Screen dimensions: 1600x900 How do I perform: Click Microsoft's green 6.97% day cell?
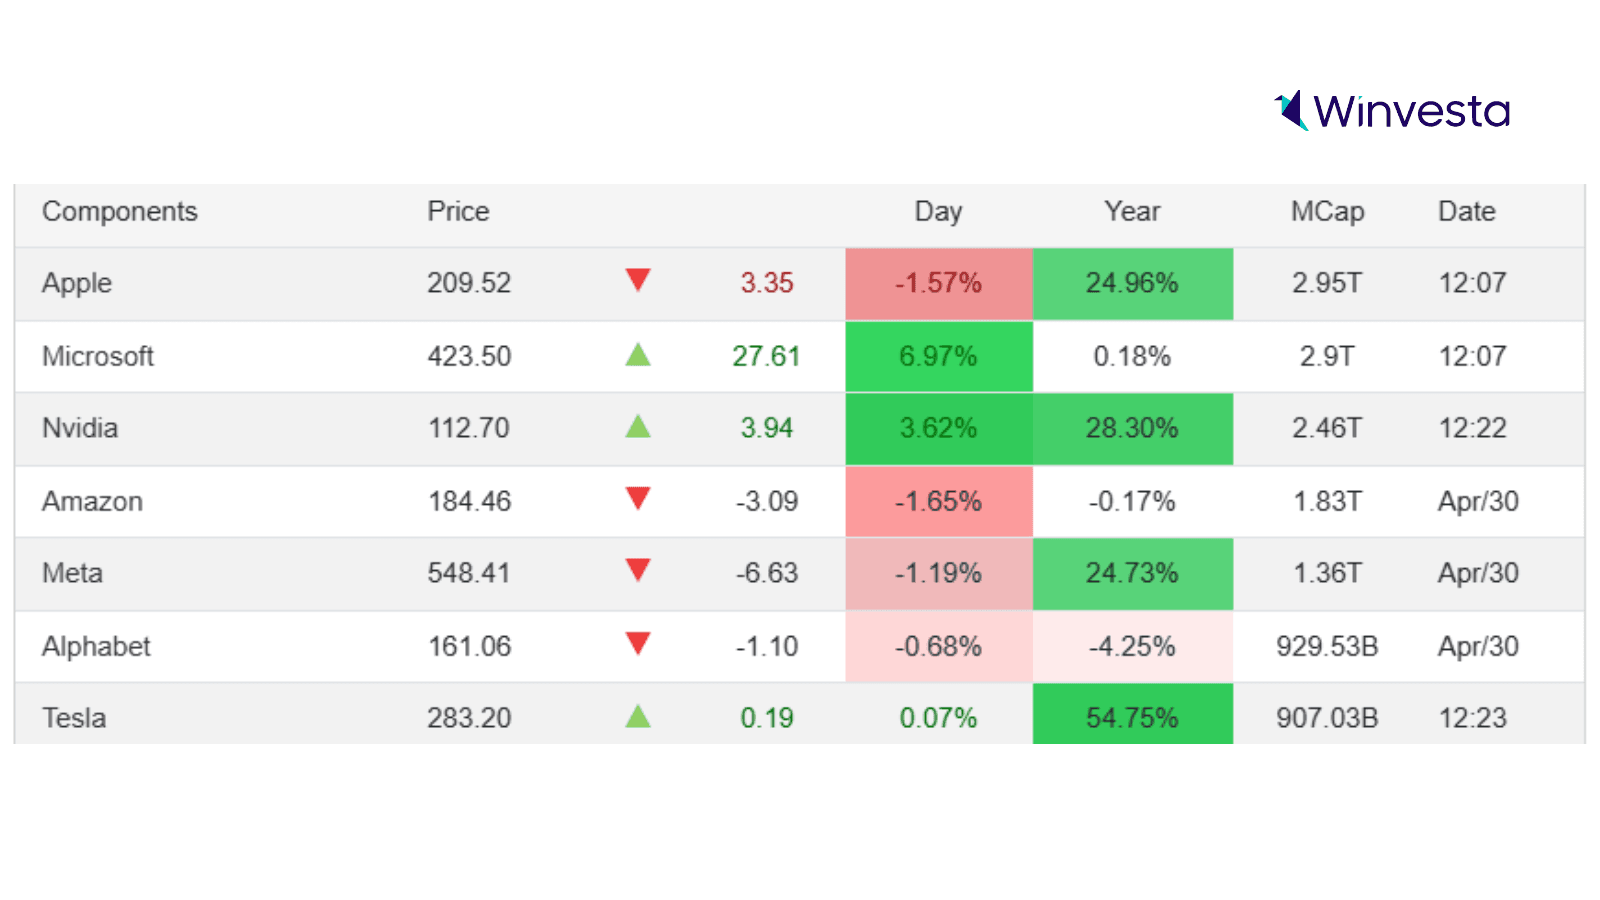(938, 357)
